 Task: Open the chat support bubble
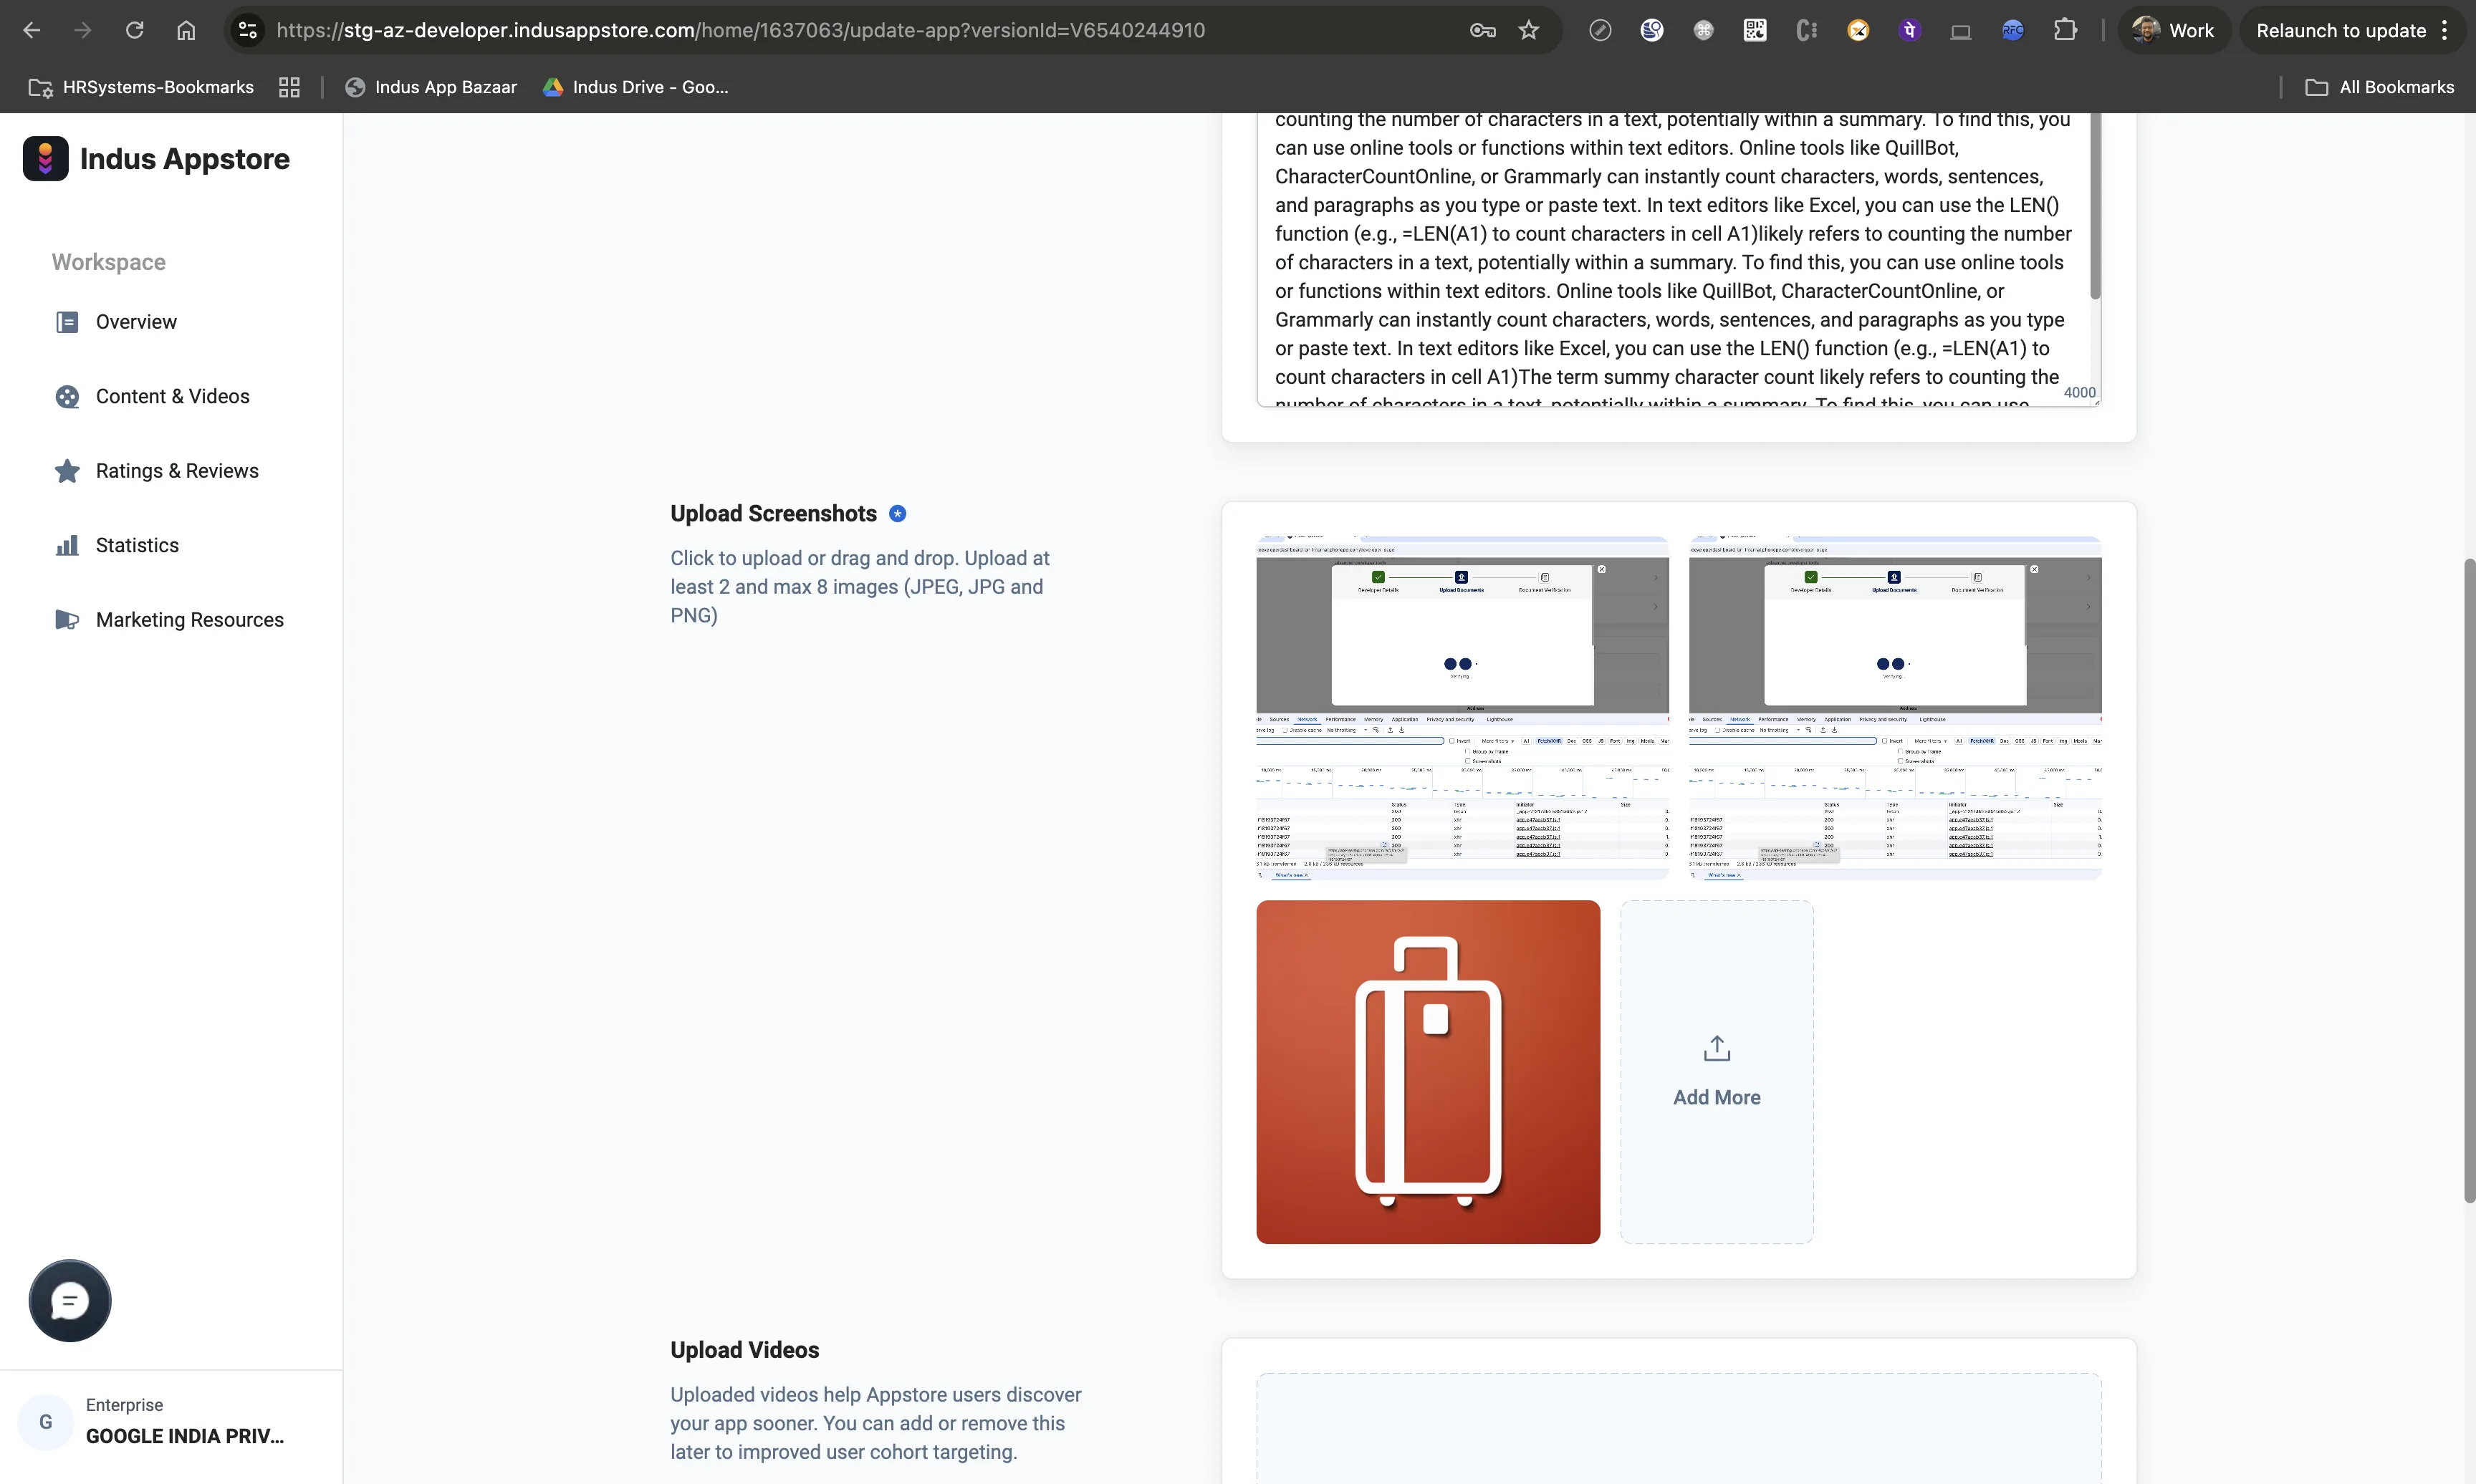70,1300
